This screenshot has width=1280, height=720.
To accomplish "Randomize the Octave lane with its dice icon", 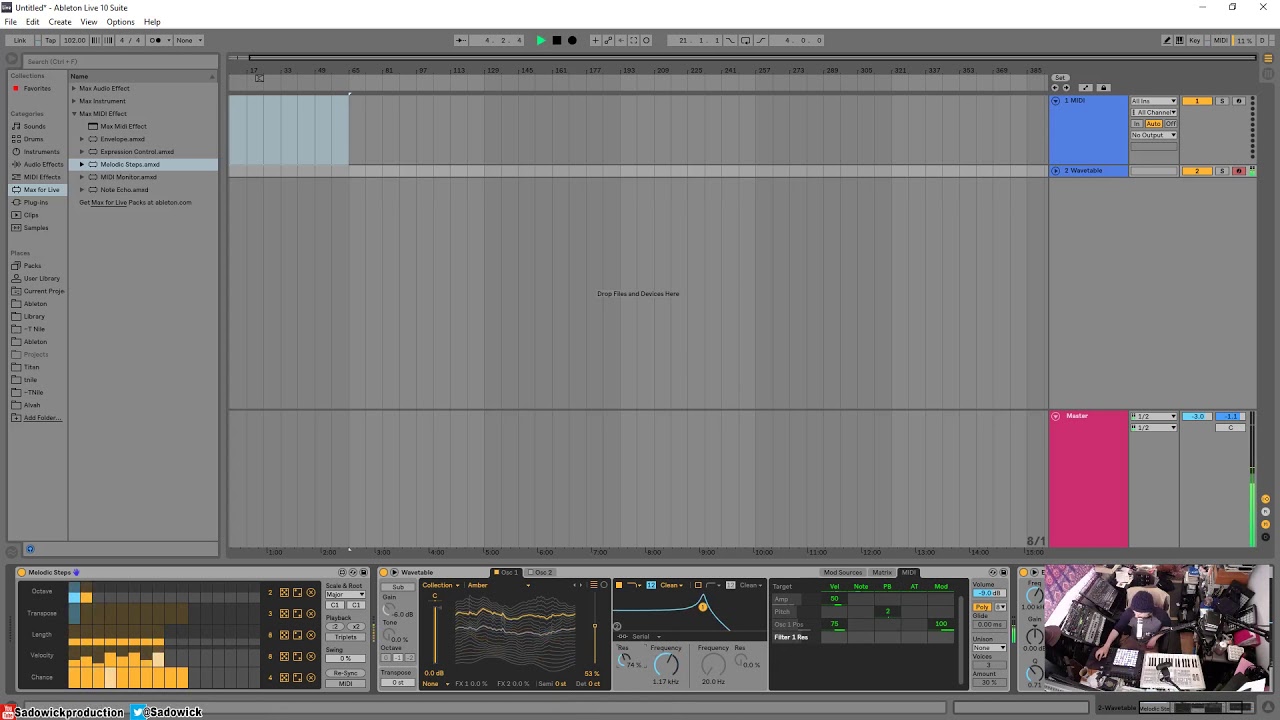I will [284, 592].
